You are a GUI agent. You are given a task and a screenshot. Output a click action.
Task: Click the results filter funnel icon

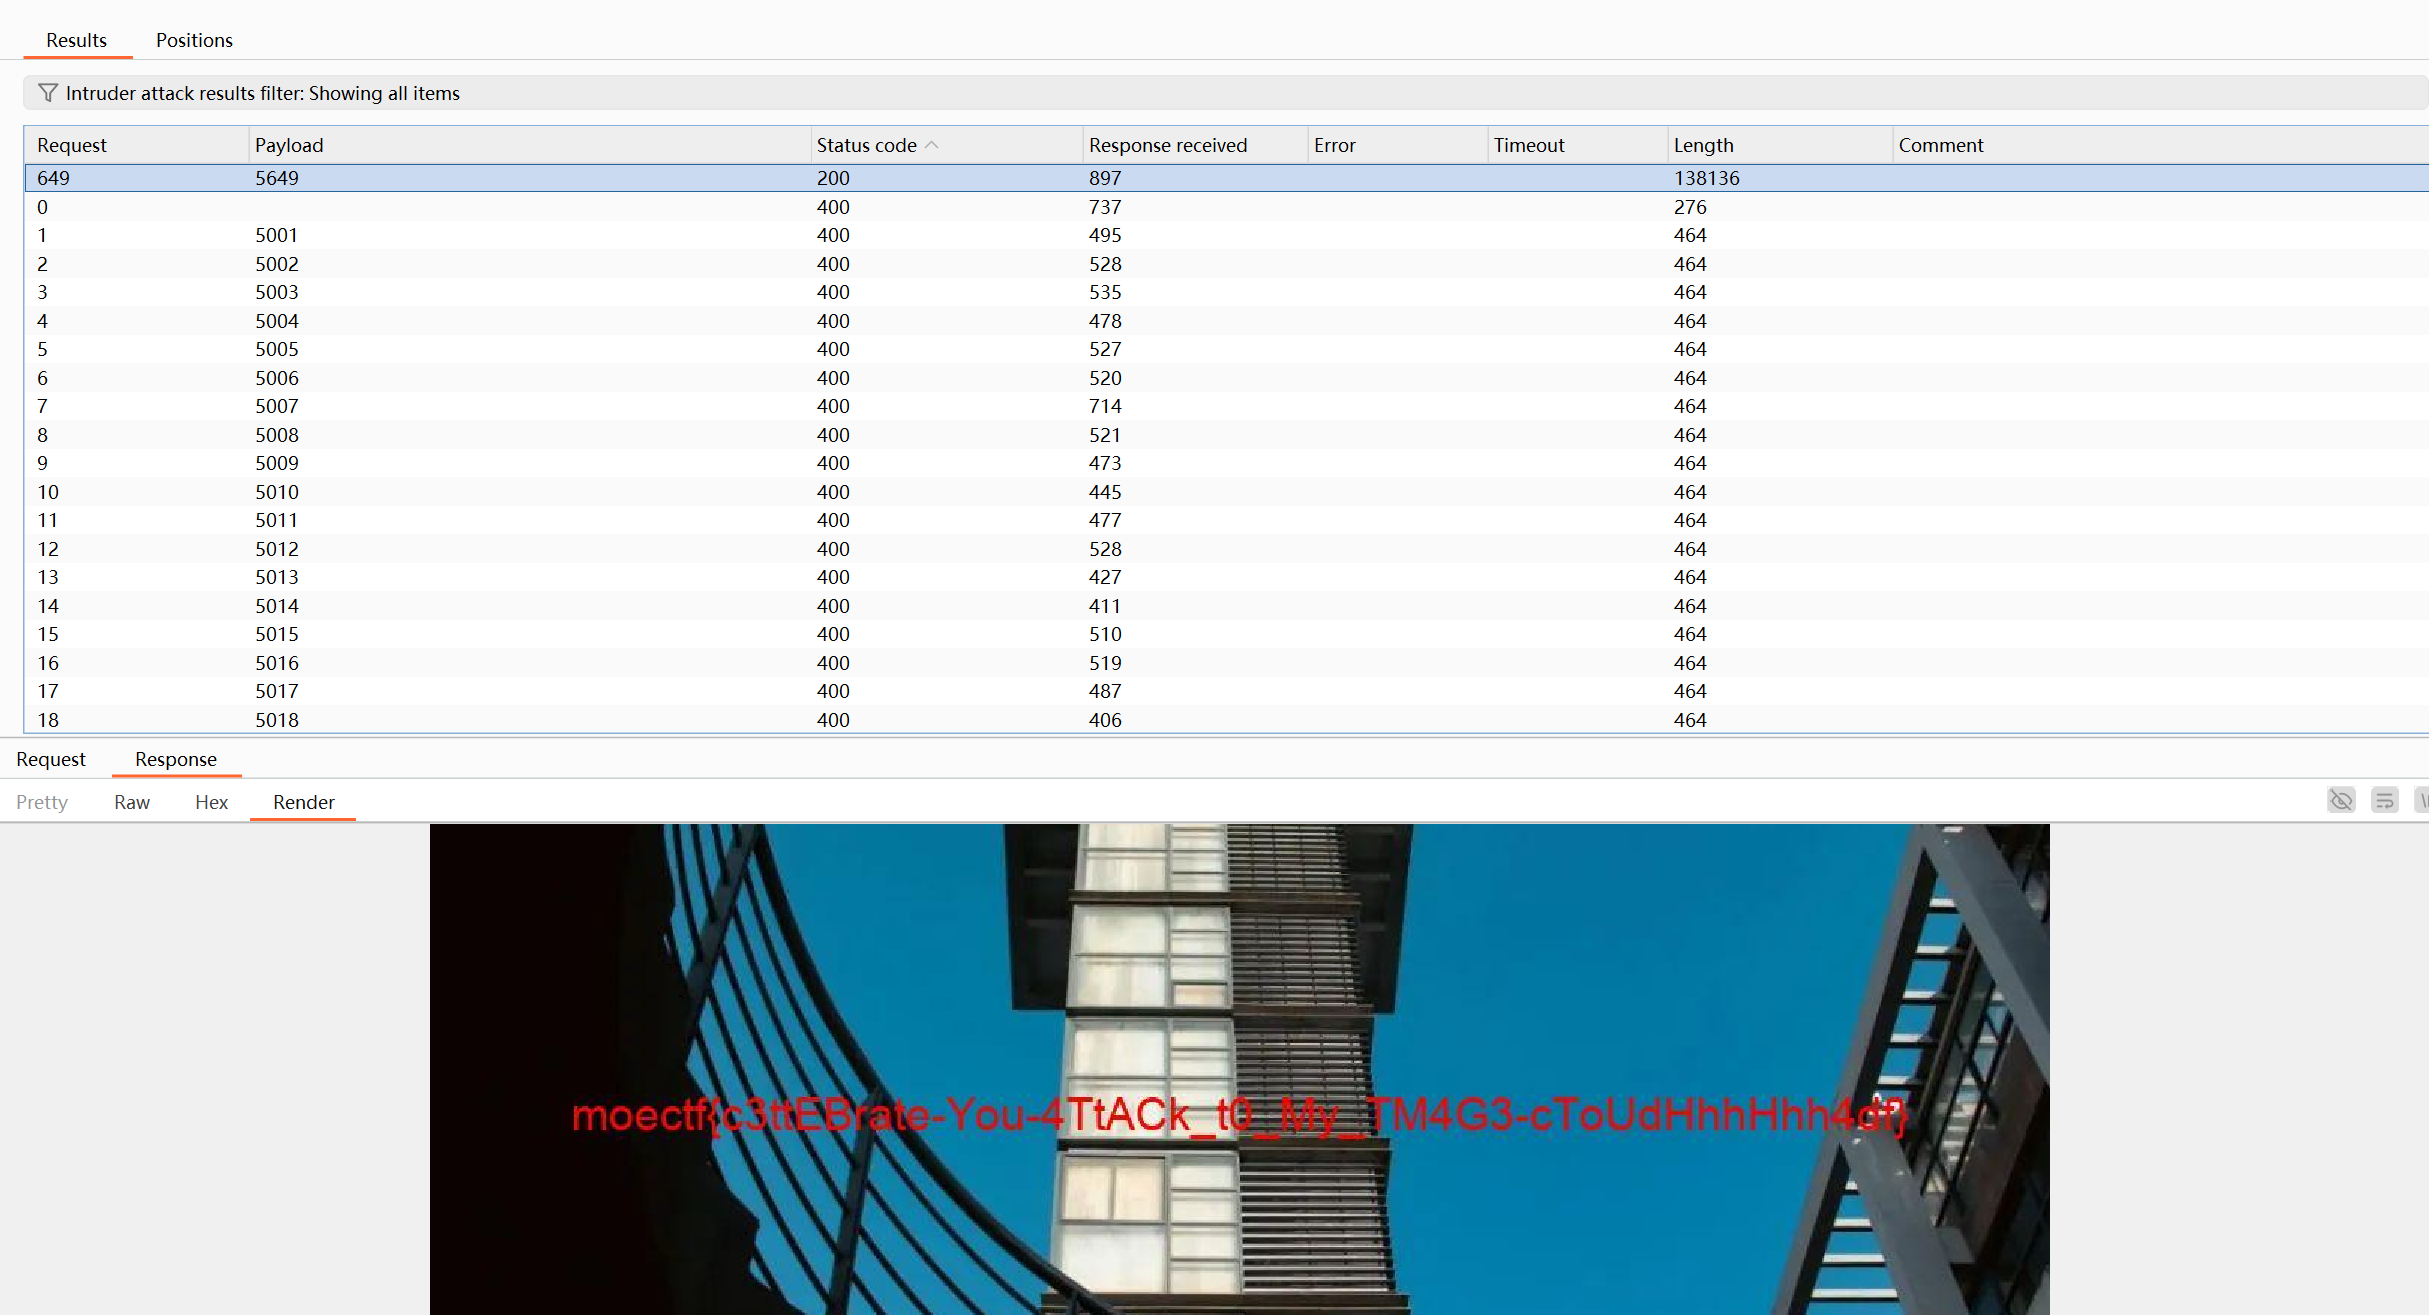click(47, 93)
